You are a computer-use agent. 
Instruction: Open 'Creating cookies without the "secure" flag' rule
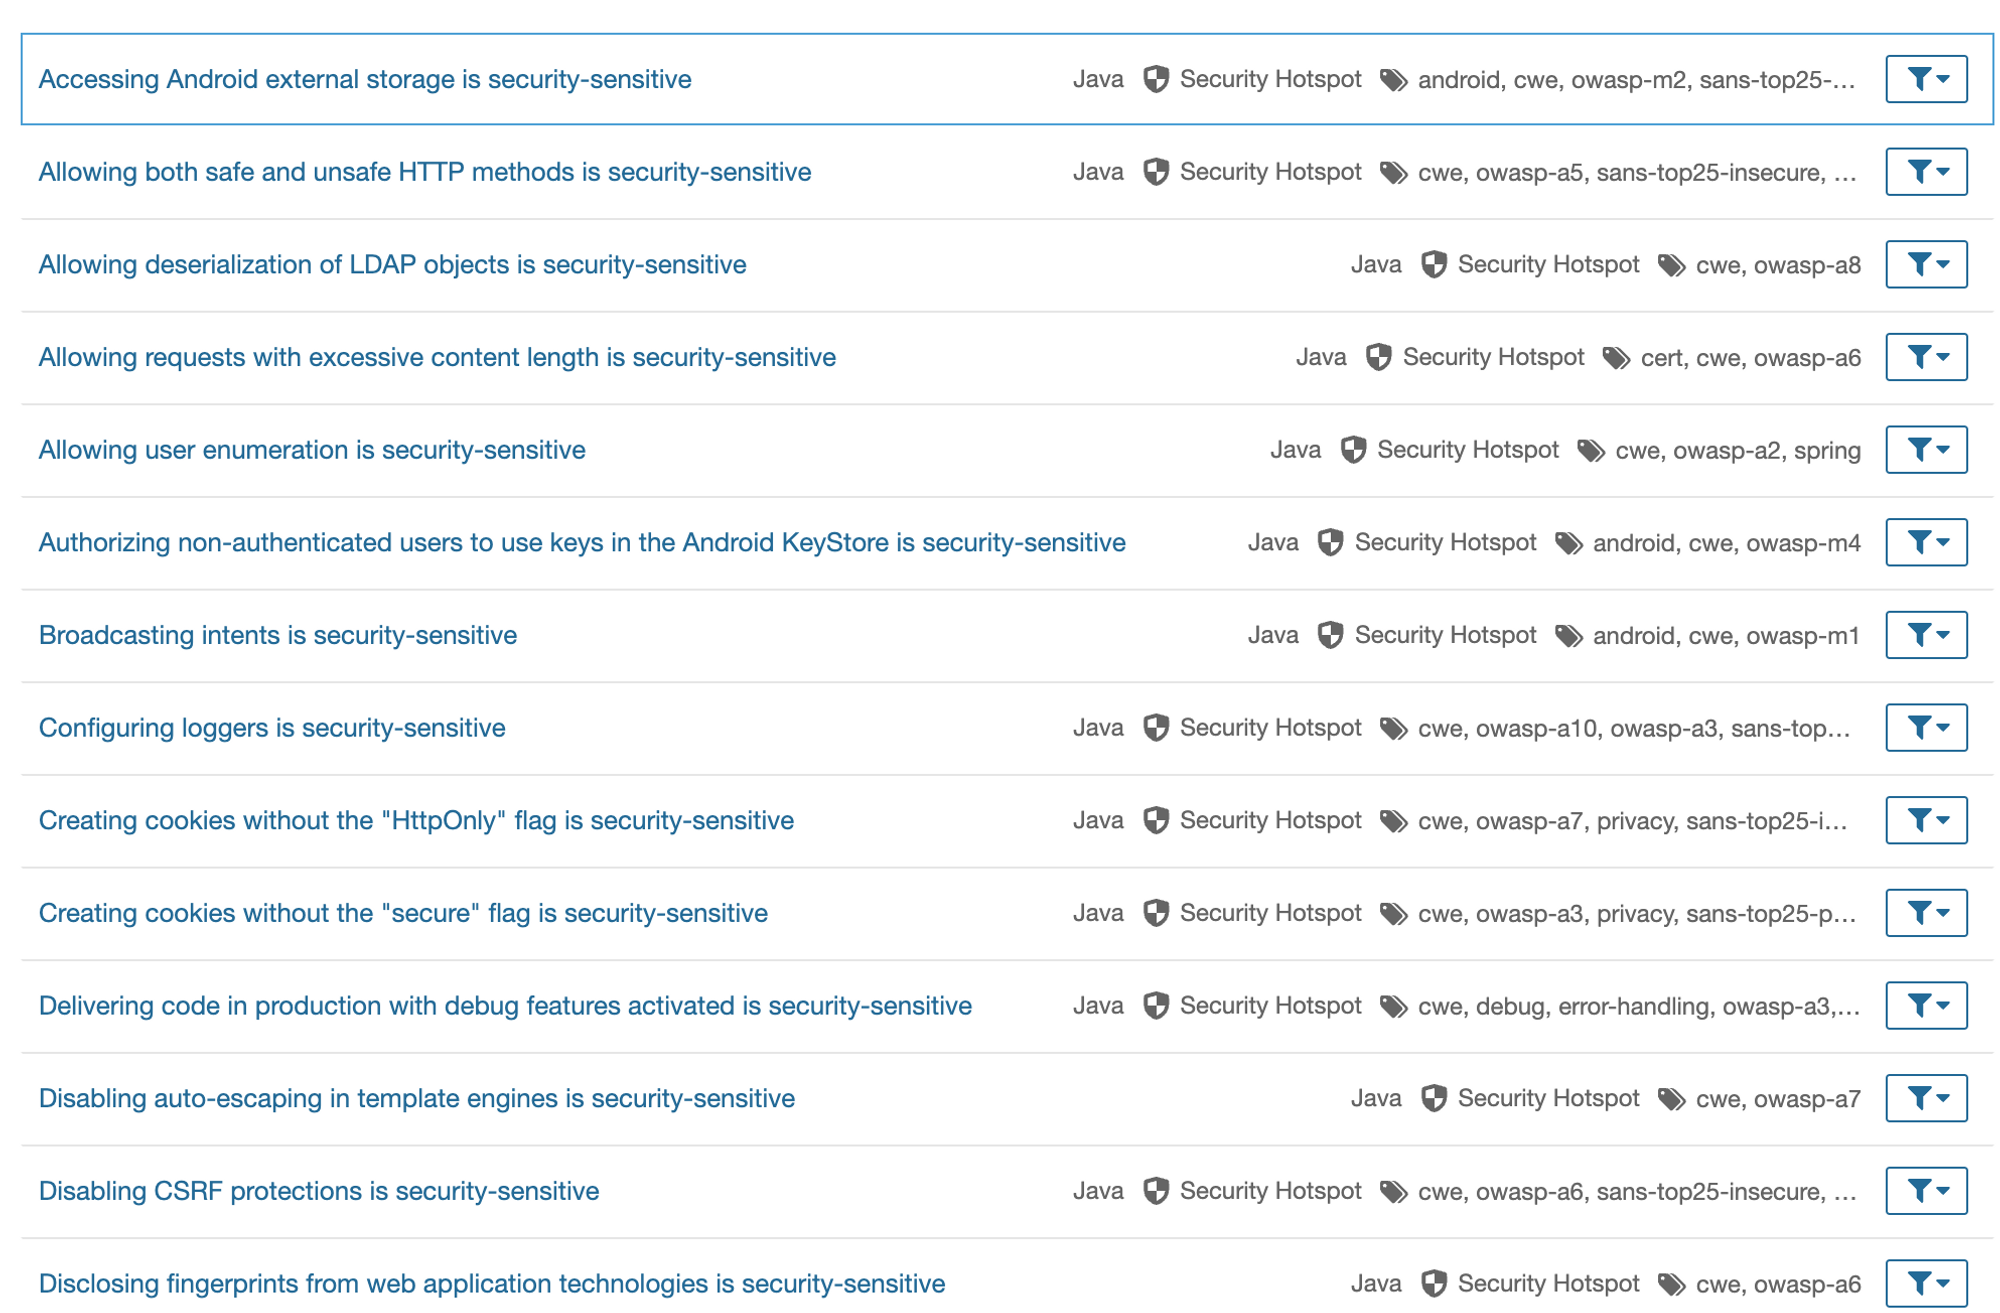[403, 913]
